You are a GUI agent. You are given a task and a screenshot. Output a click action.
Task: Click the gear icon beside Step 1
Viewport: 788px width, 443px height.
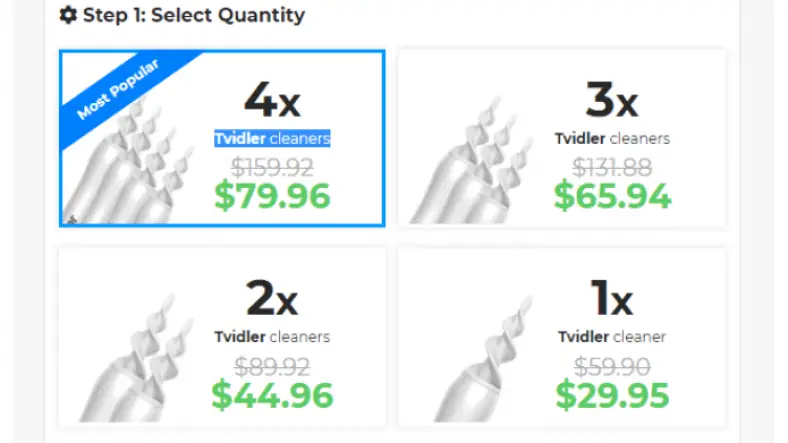pyautogui.click(x=68, y=16)
